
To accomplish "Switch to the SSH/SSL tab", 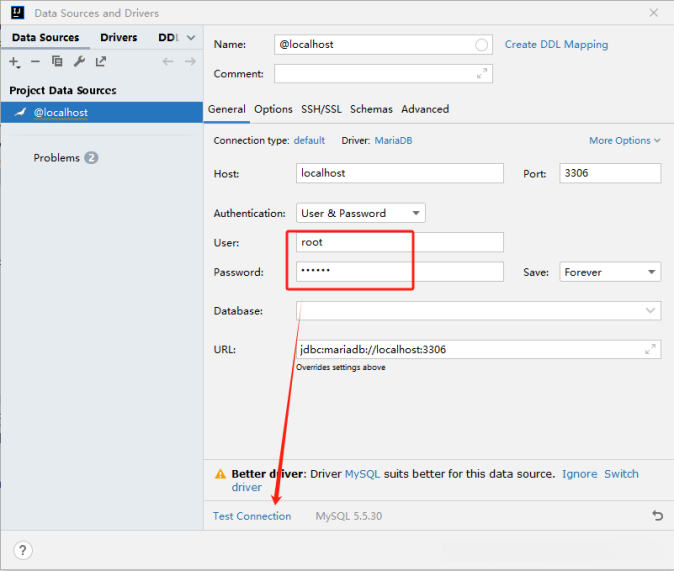I will (320, 109).
